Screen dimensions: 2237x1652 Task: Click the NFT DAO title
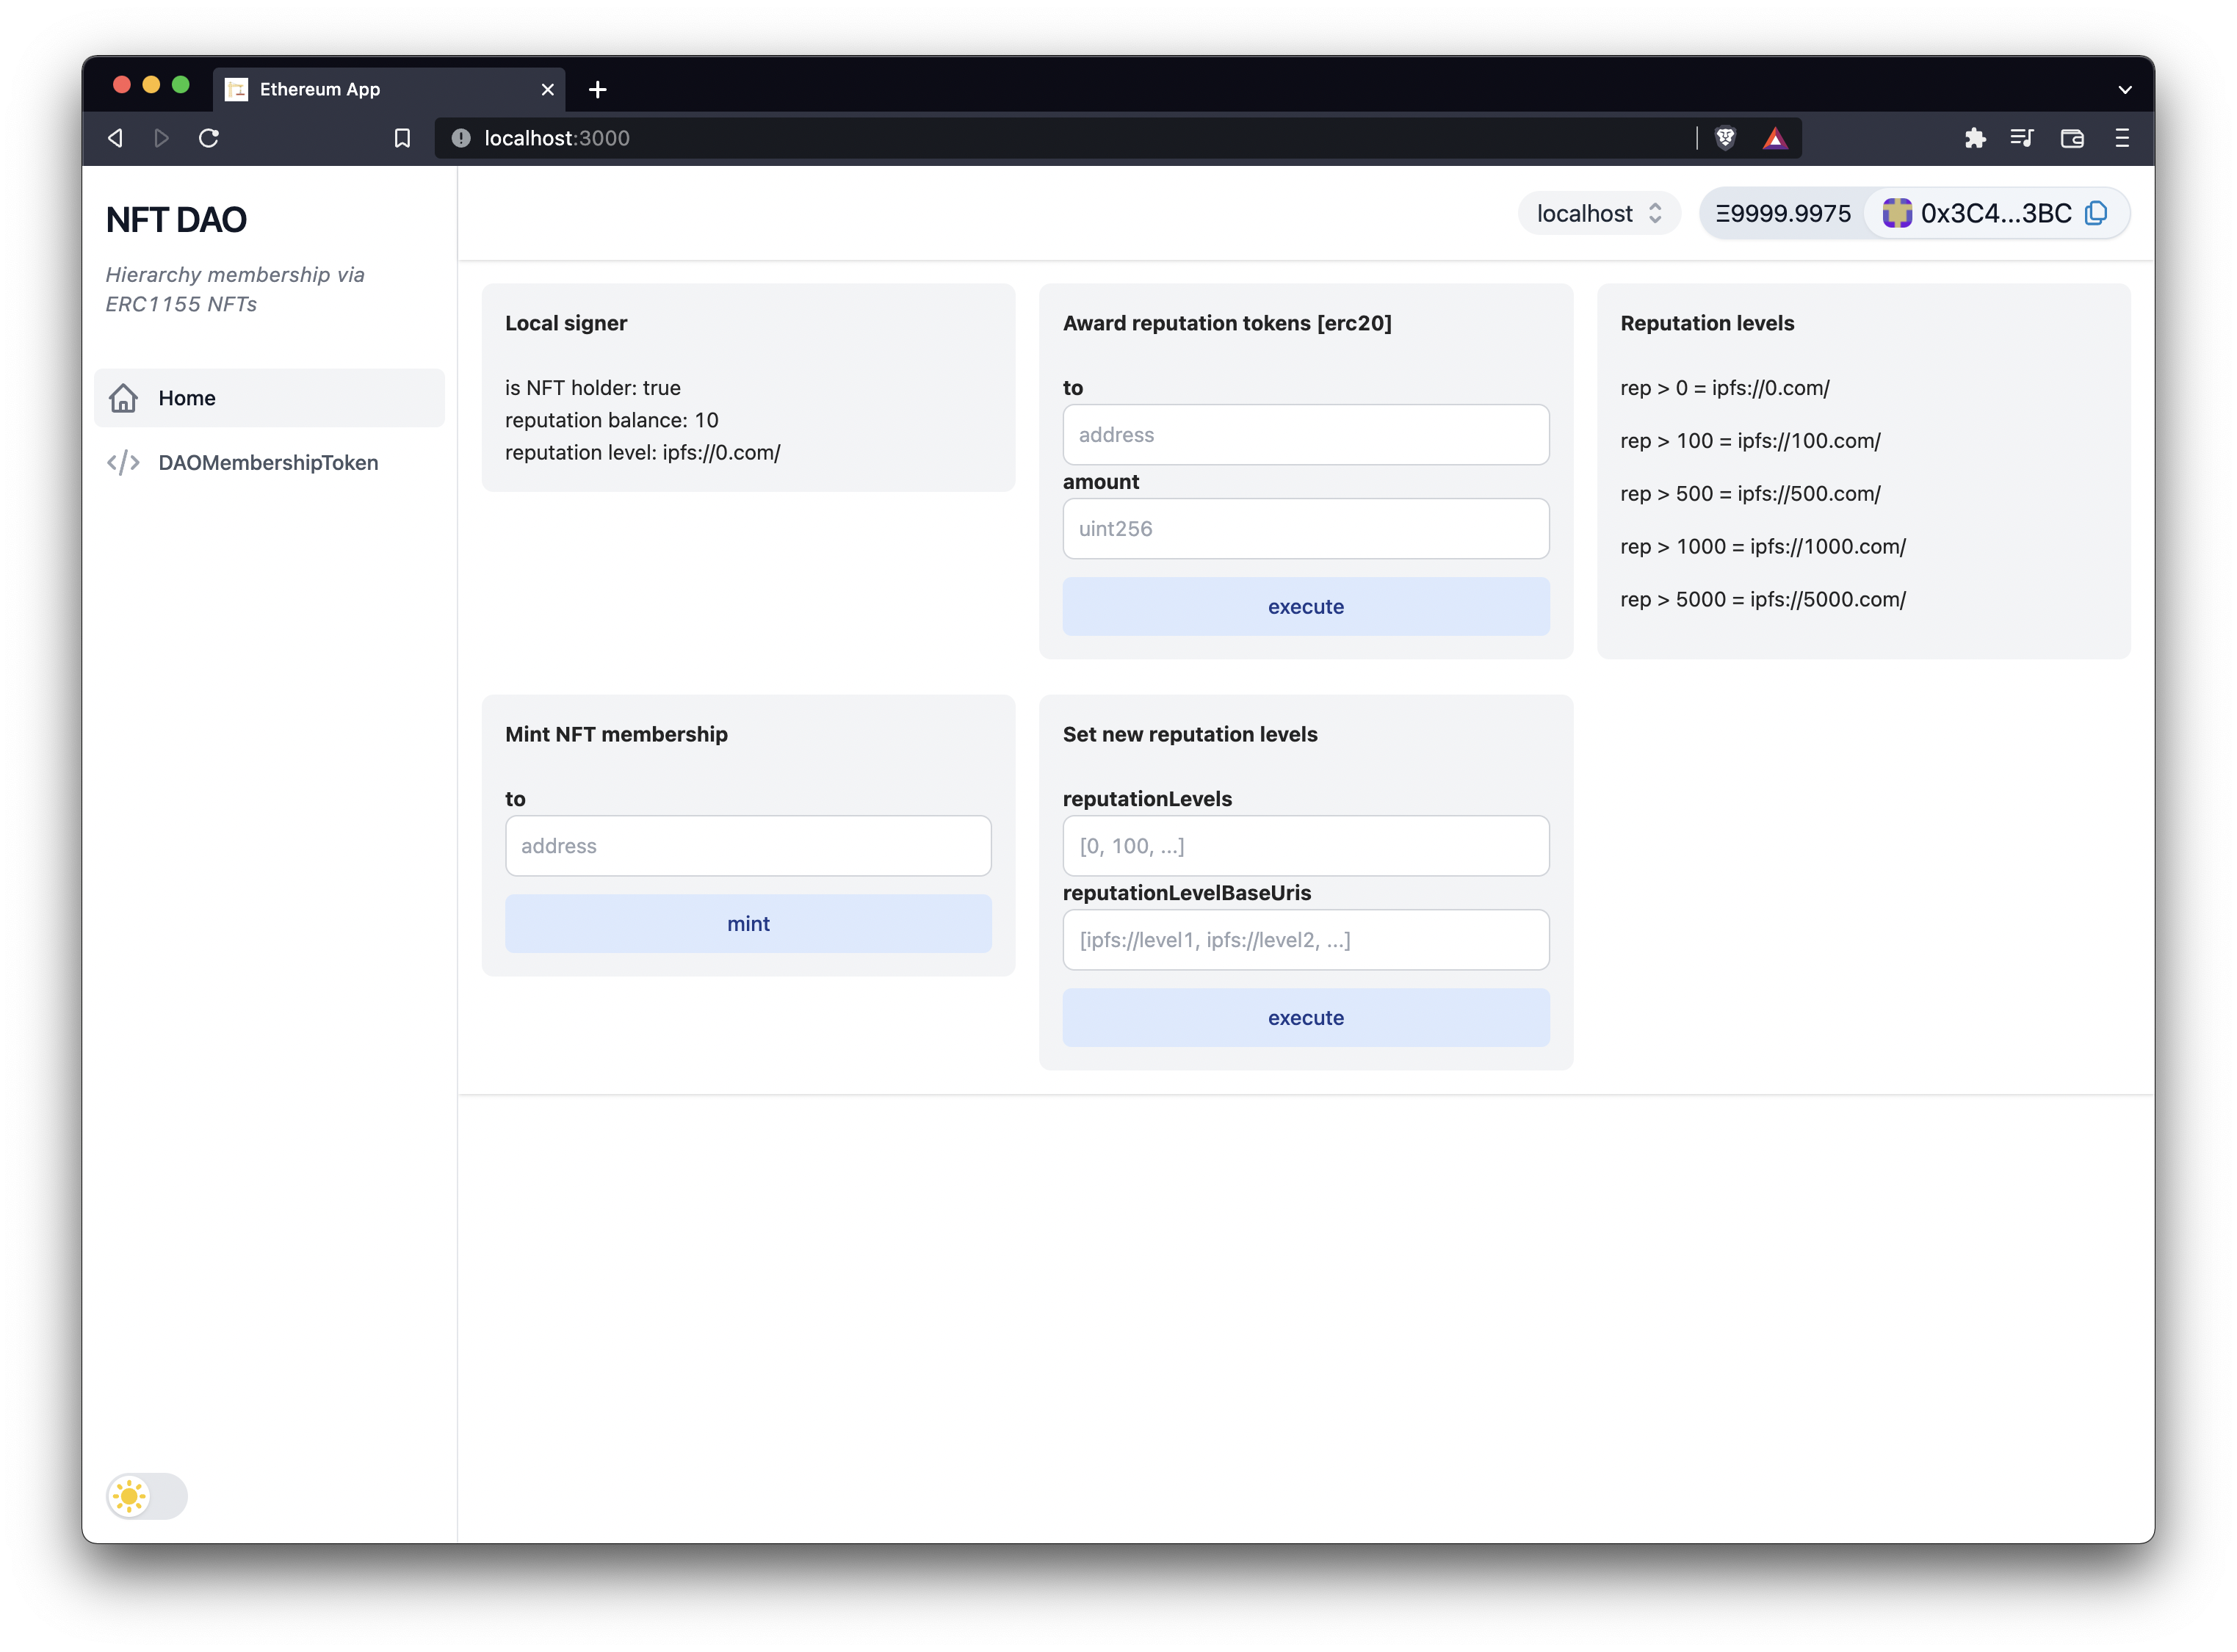point(176,220)
